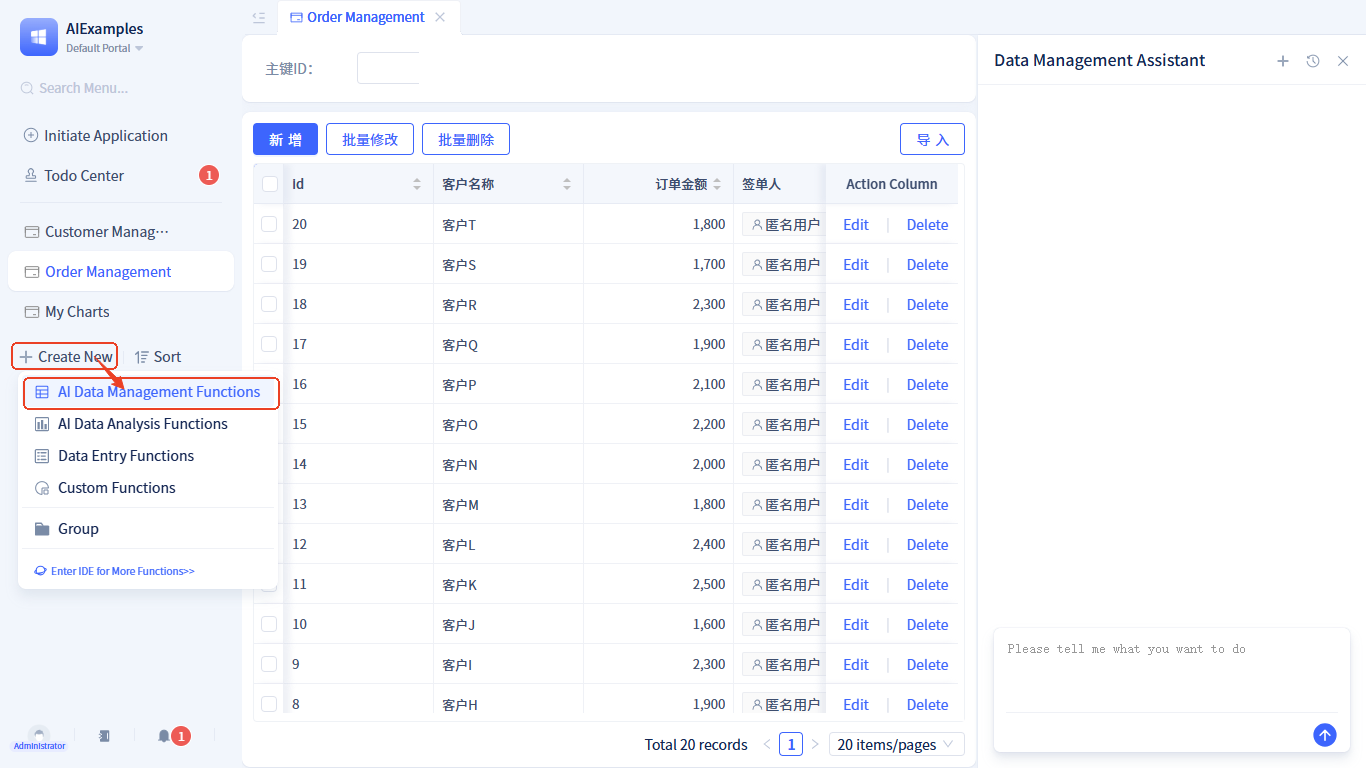Go to previous page arrow

click(x=767, y=744)
